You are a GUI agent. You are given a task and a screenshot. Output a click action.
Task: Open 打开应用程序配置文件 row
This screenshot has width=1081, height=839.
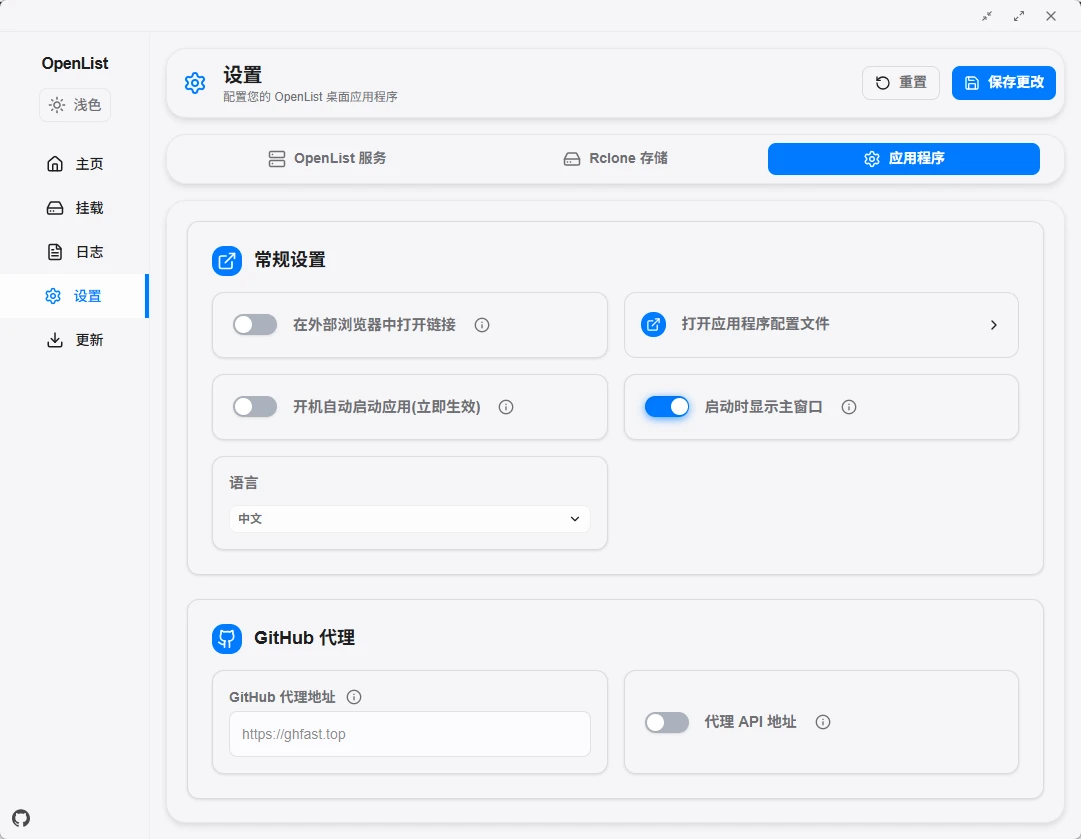(821, 325)
